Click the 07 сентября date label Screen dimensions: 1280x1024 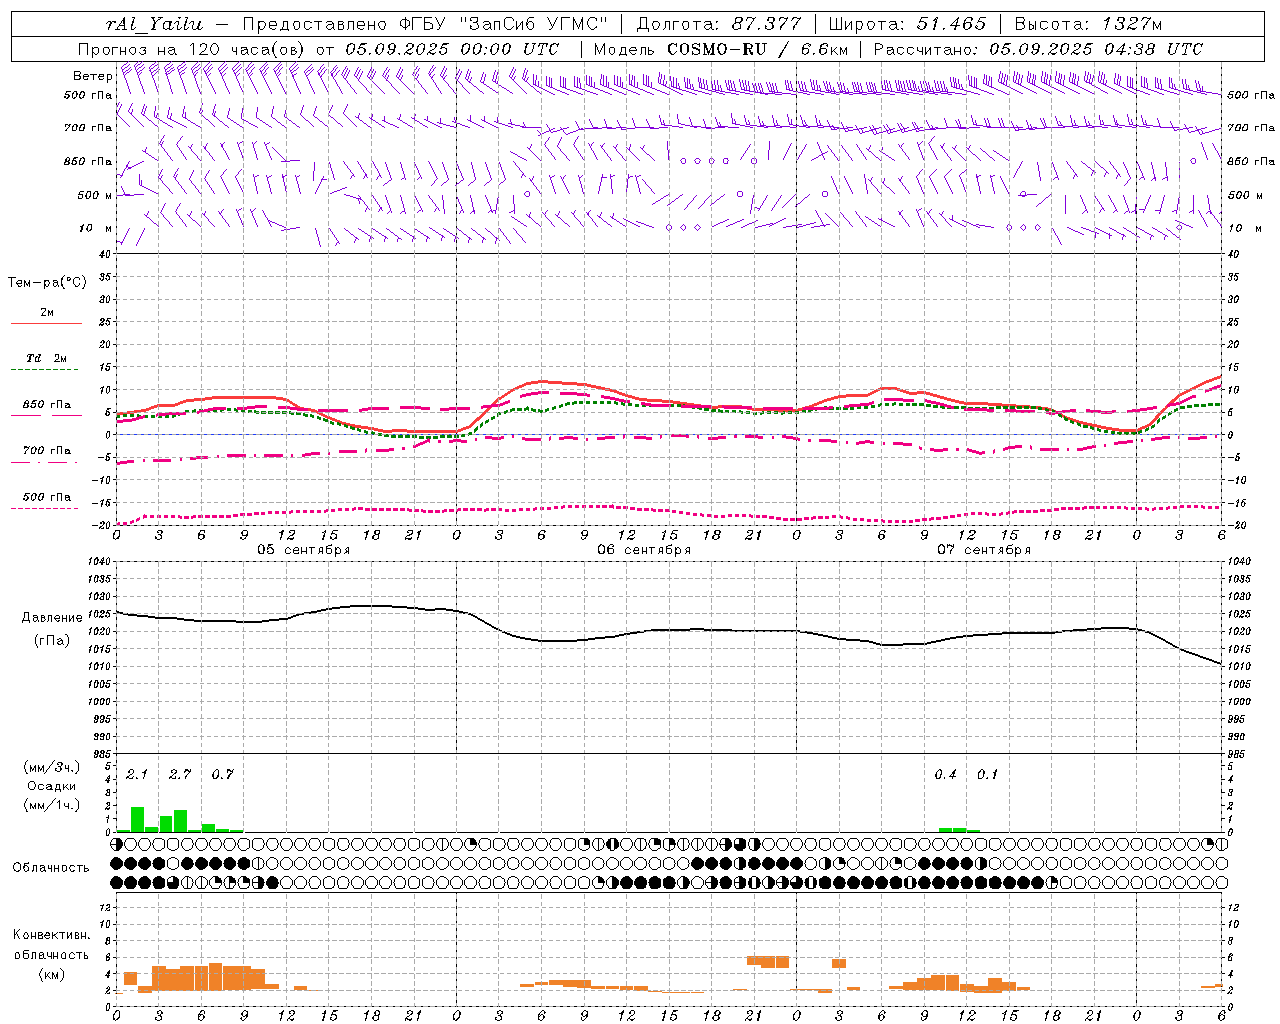coord(983,550)
